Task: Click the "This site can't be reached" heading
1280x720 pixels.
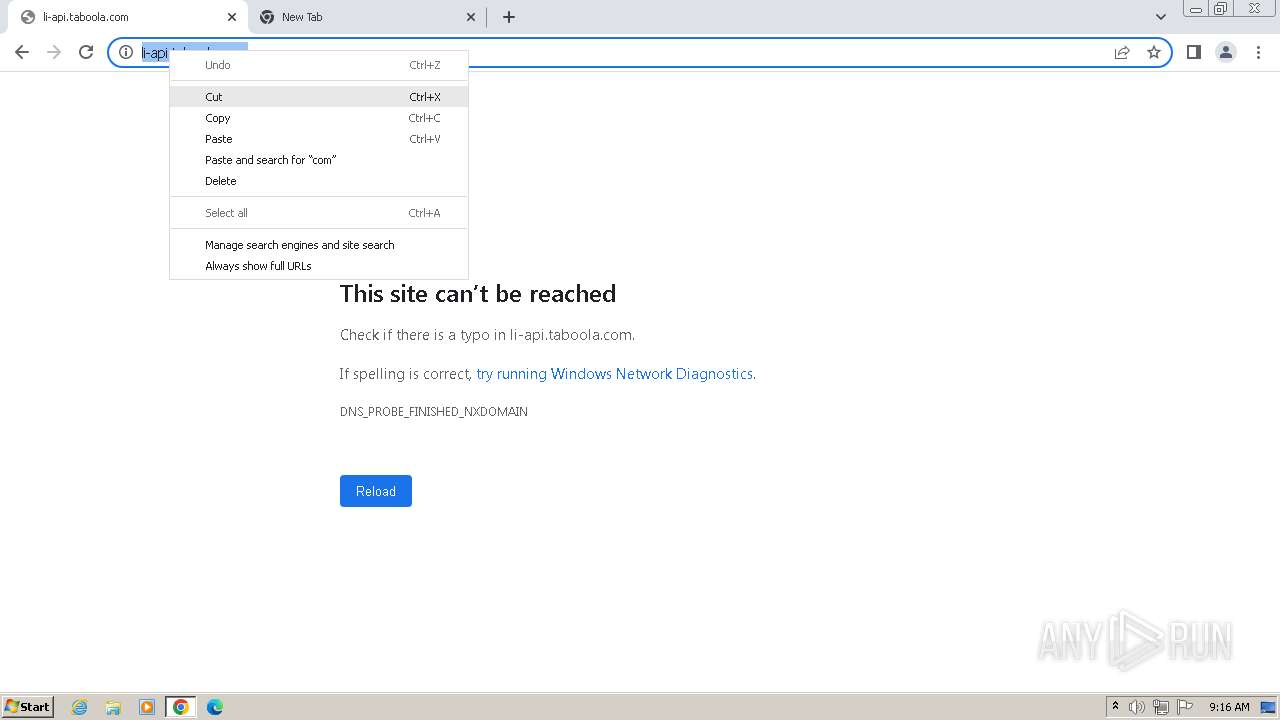Action: [478, 293]
